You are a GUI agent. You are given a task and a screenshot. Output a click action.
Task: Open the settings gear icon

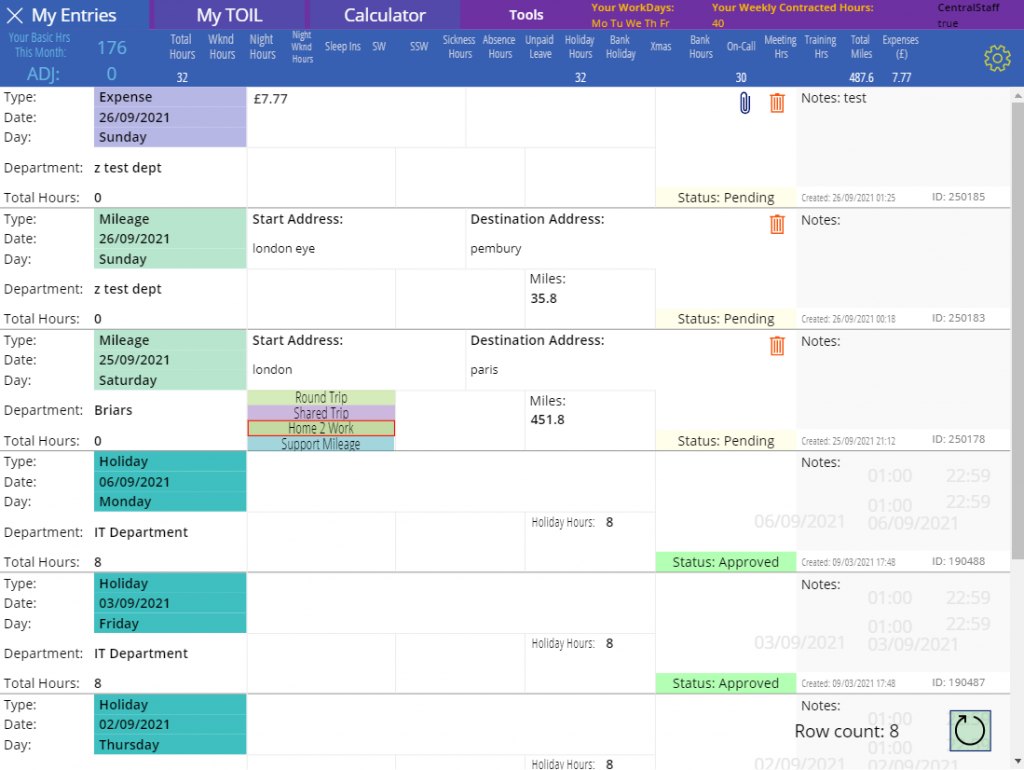coord(997,58)
